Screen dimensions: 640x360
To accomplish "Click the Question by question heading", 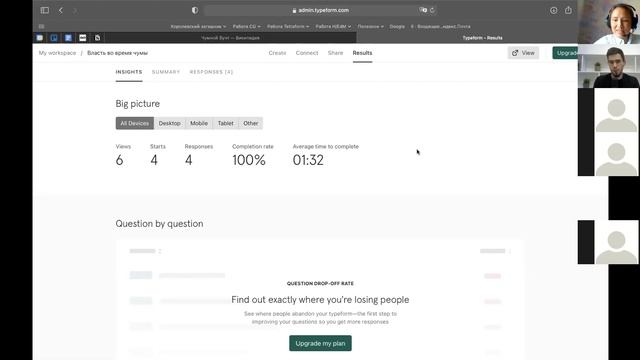I will pos(159,224).
